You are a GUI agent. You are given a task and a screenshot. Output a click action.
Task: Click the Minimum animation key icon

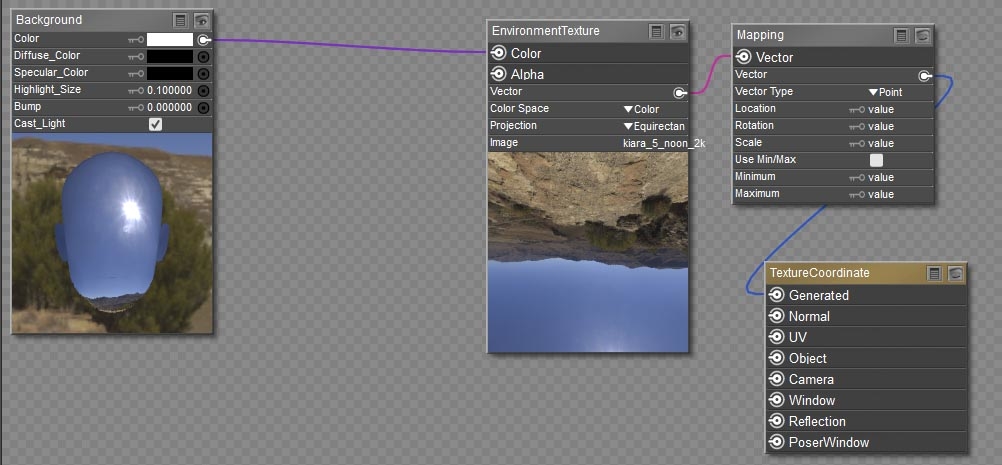pos(857,178)
